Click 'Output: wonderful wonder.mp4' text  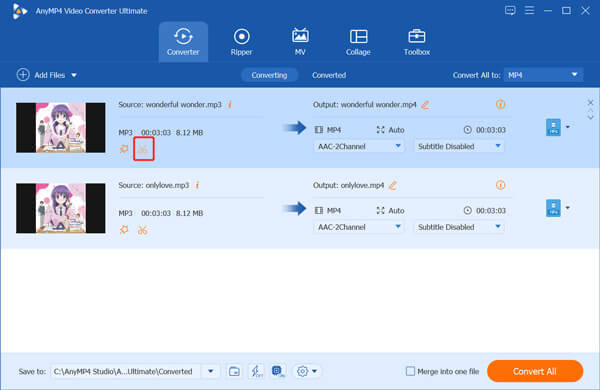click(365, 104)
